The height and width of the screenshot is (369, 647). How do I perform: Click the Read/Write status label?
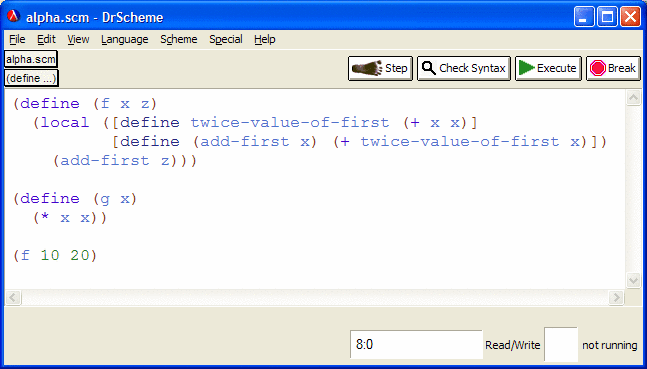[512, 345]
